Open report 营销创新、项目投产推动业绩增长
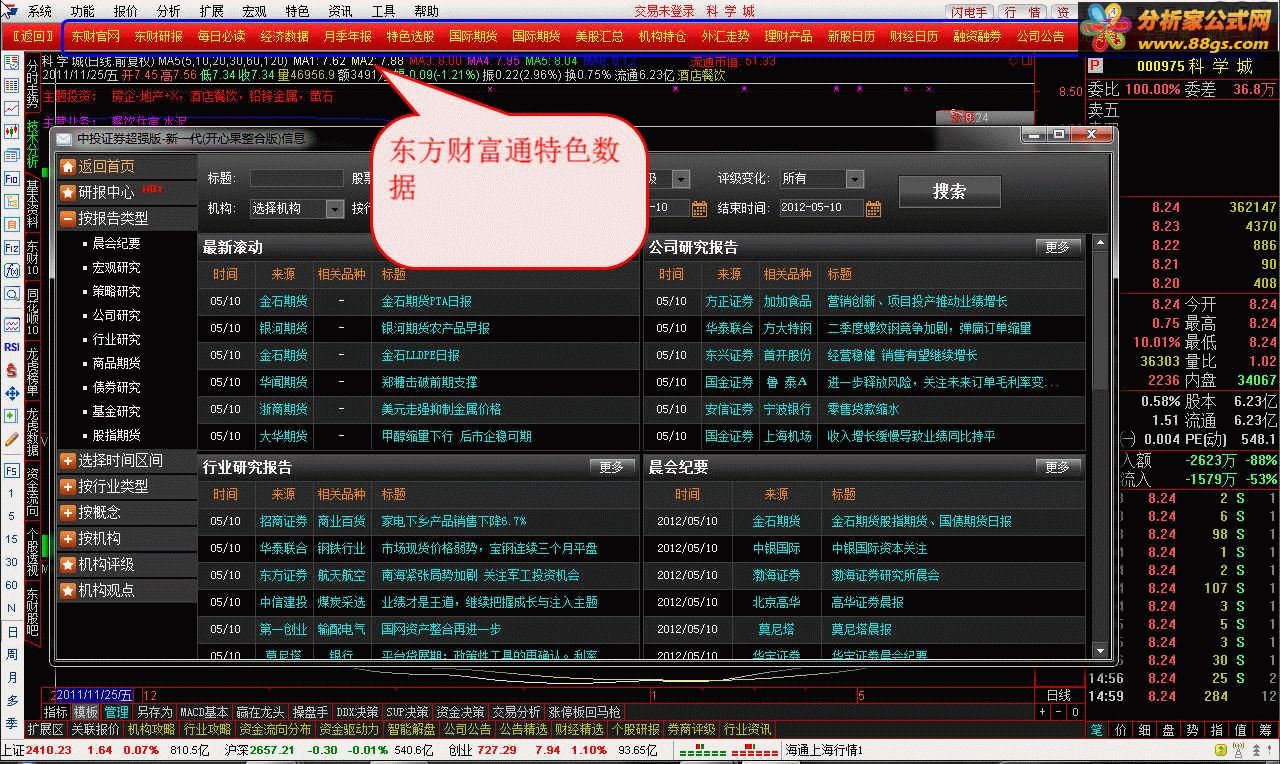The height and width of the screenshot is (764, 1280). coord(917,301)
